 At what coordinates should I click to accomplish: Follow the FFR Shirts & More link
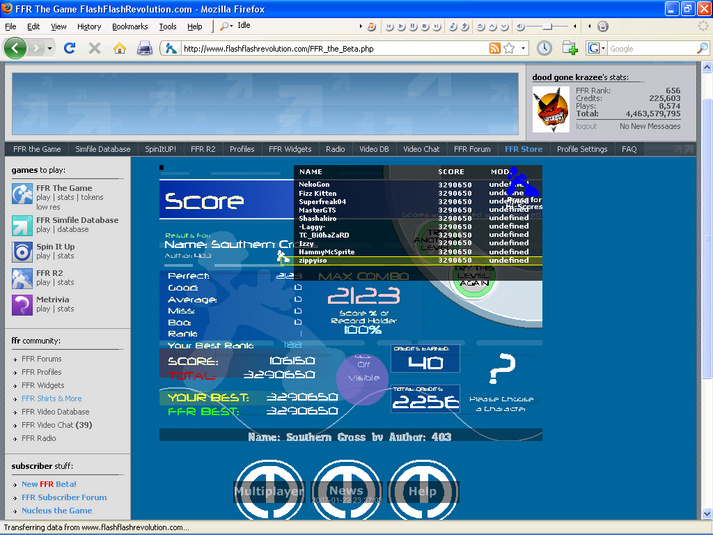tap(52, 399)
